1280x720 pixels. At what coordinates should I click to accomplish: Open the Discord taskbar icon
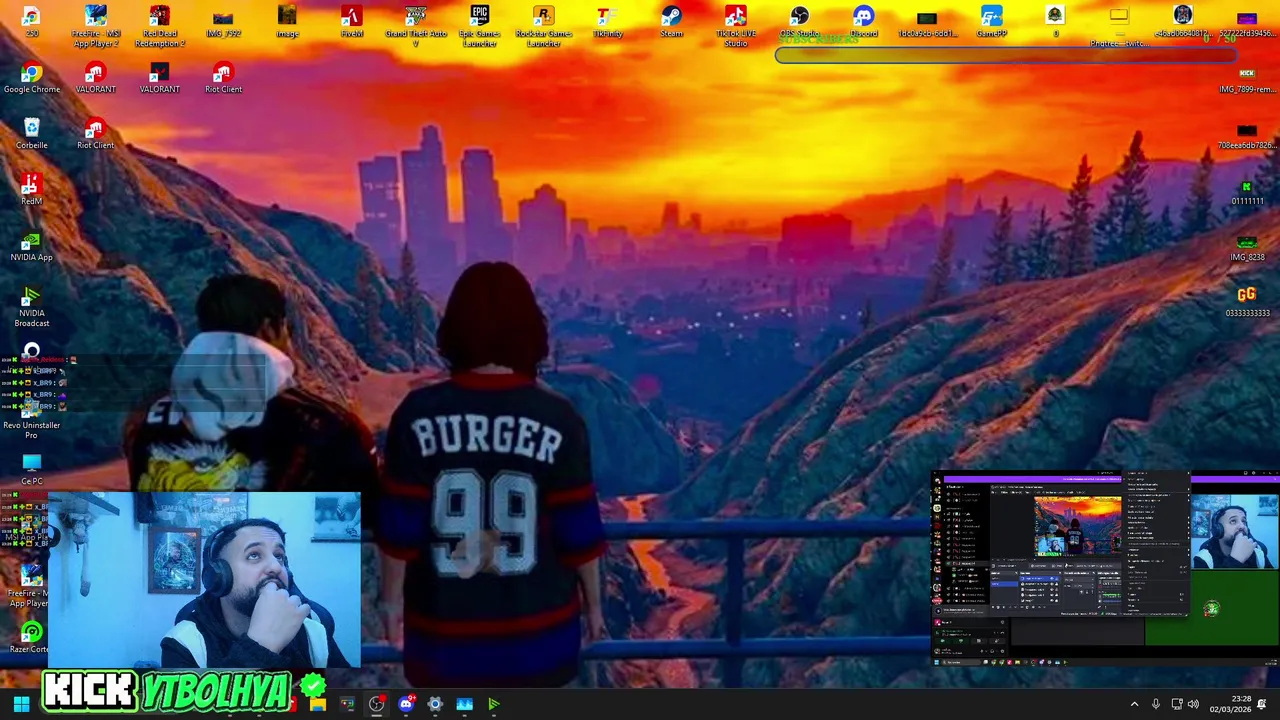(x=406, y=704)
